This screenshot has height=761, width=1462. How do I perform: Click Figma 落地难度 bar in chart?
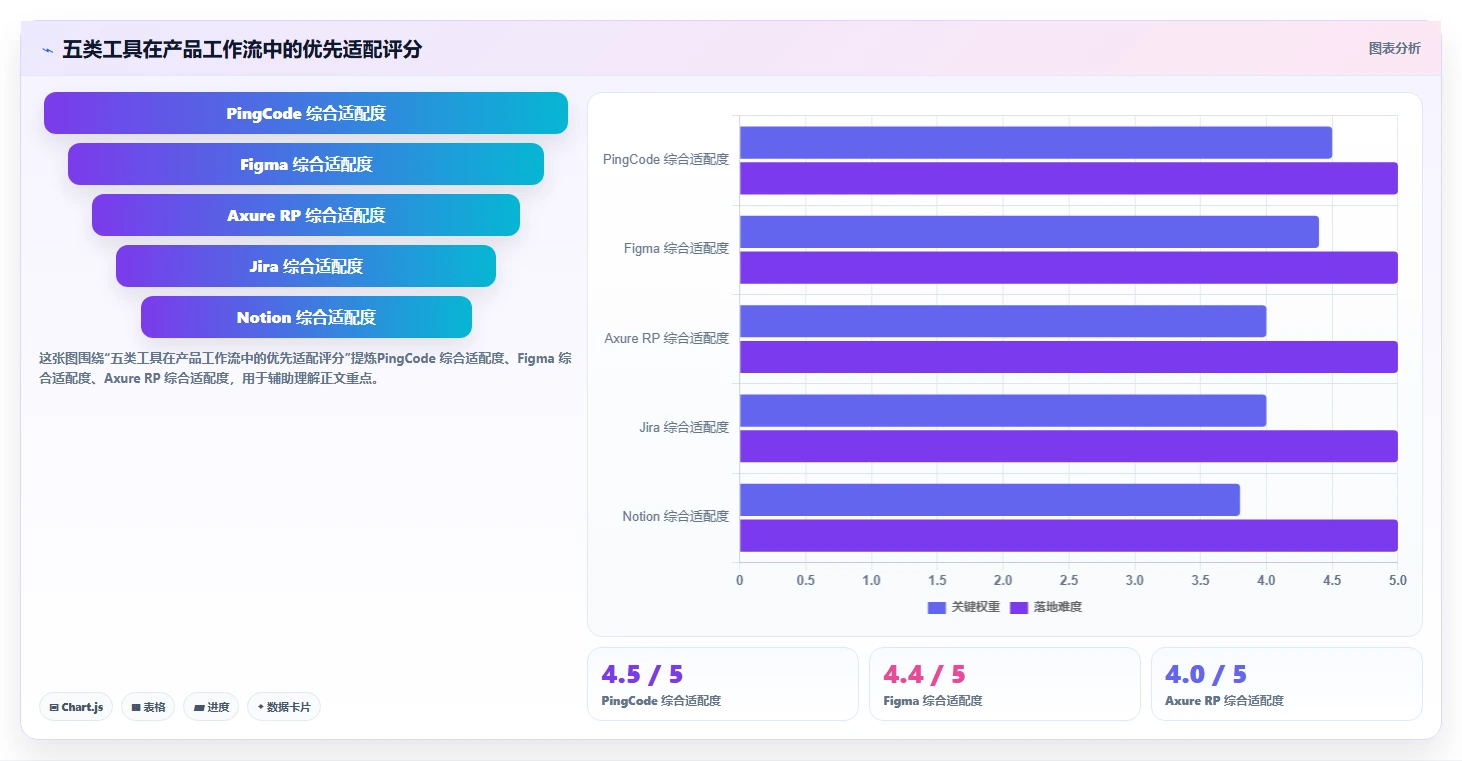point(1069,267)
